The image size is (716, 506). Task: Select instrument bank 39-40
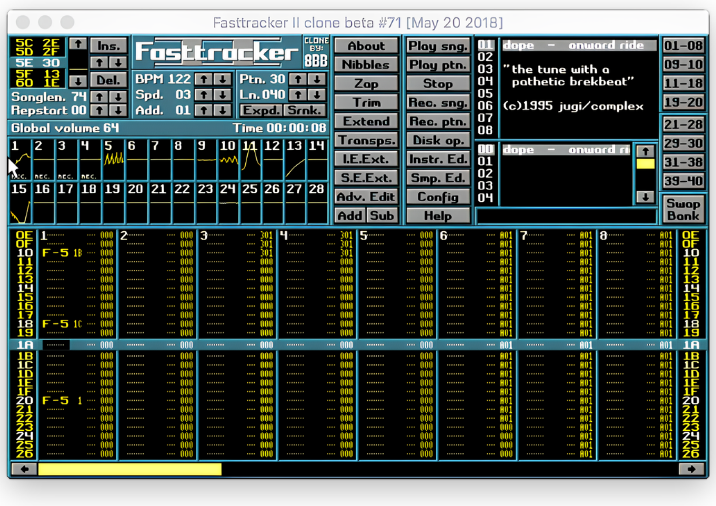(683, 180)
